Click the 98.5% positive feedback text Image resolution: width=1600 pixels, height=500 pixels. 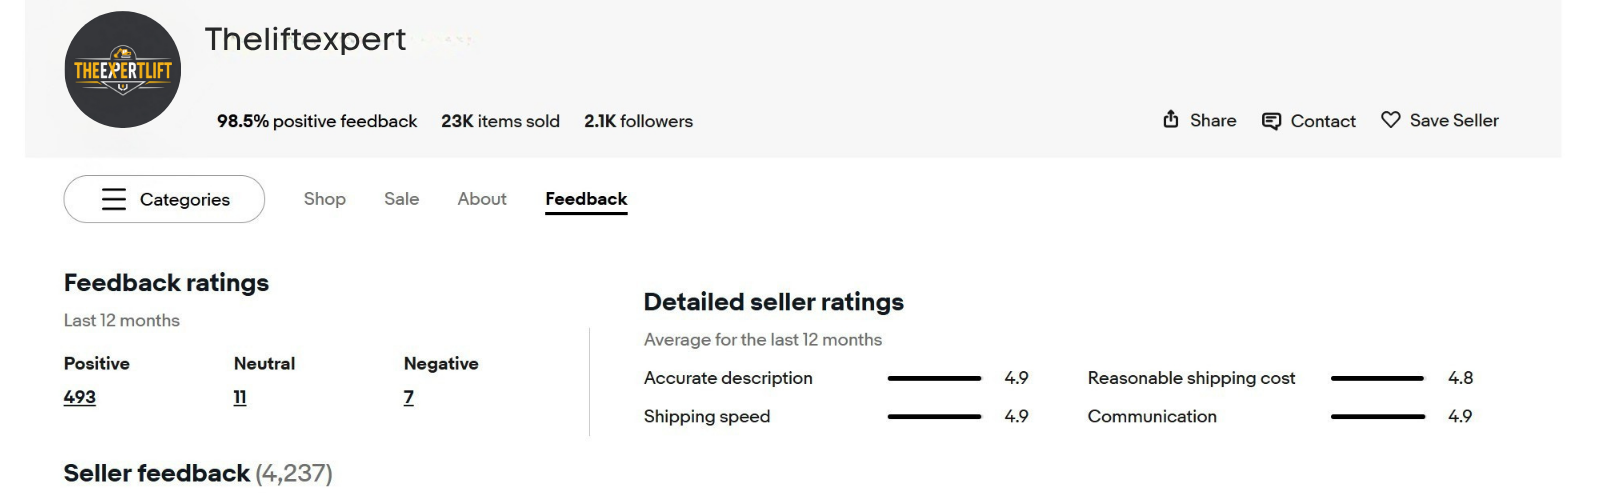pyautogui.click(x=317, y=121)
